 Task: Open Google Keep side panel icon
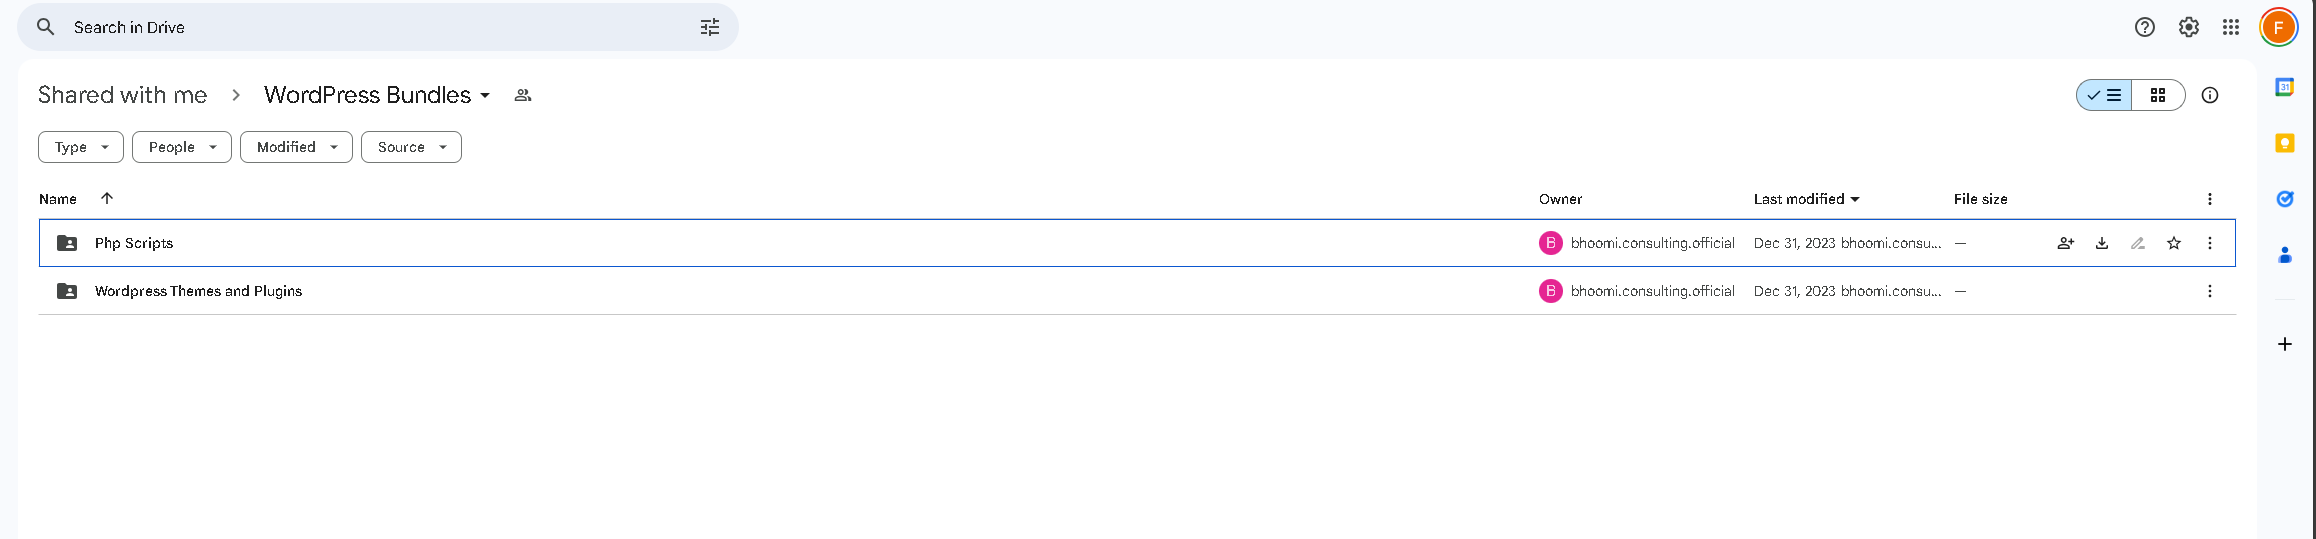(x=2284, y=143)
